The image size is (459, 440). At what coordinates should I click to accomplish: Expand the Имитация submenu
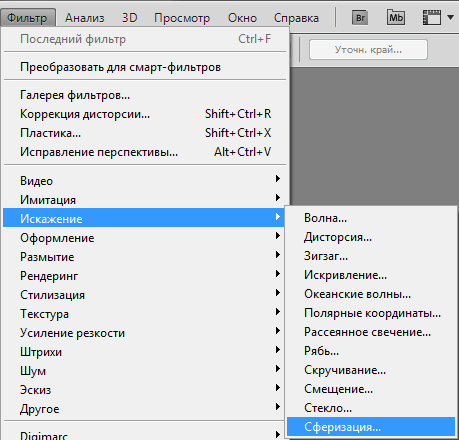pos(145,200)
